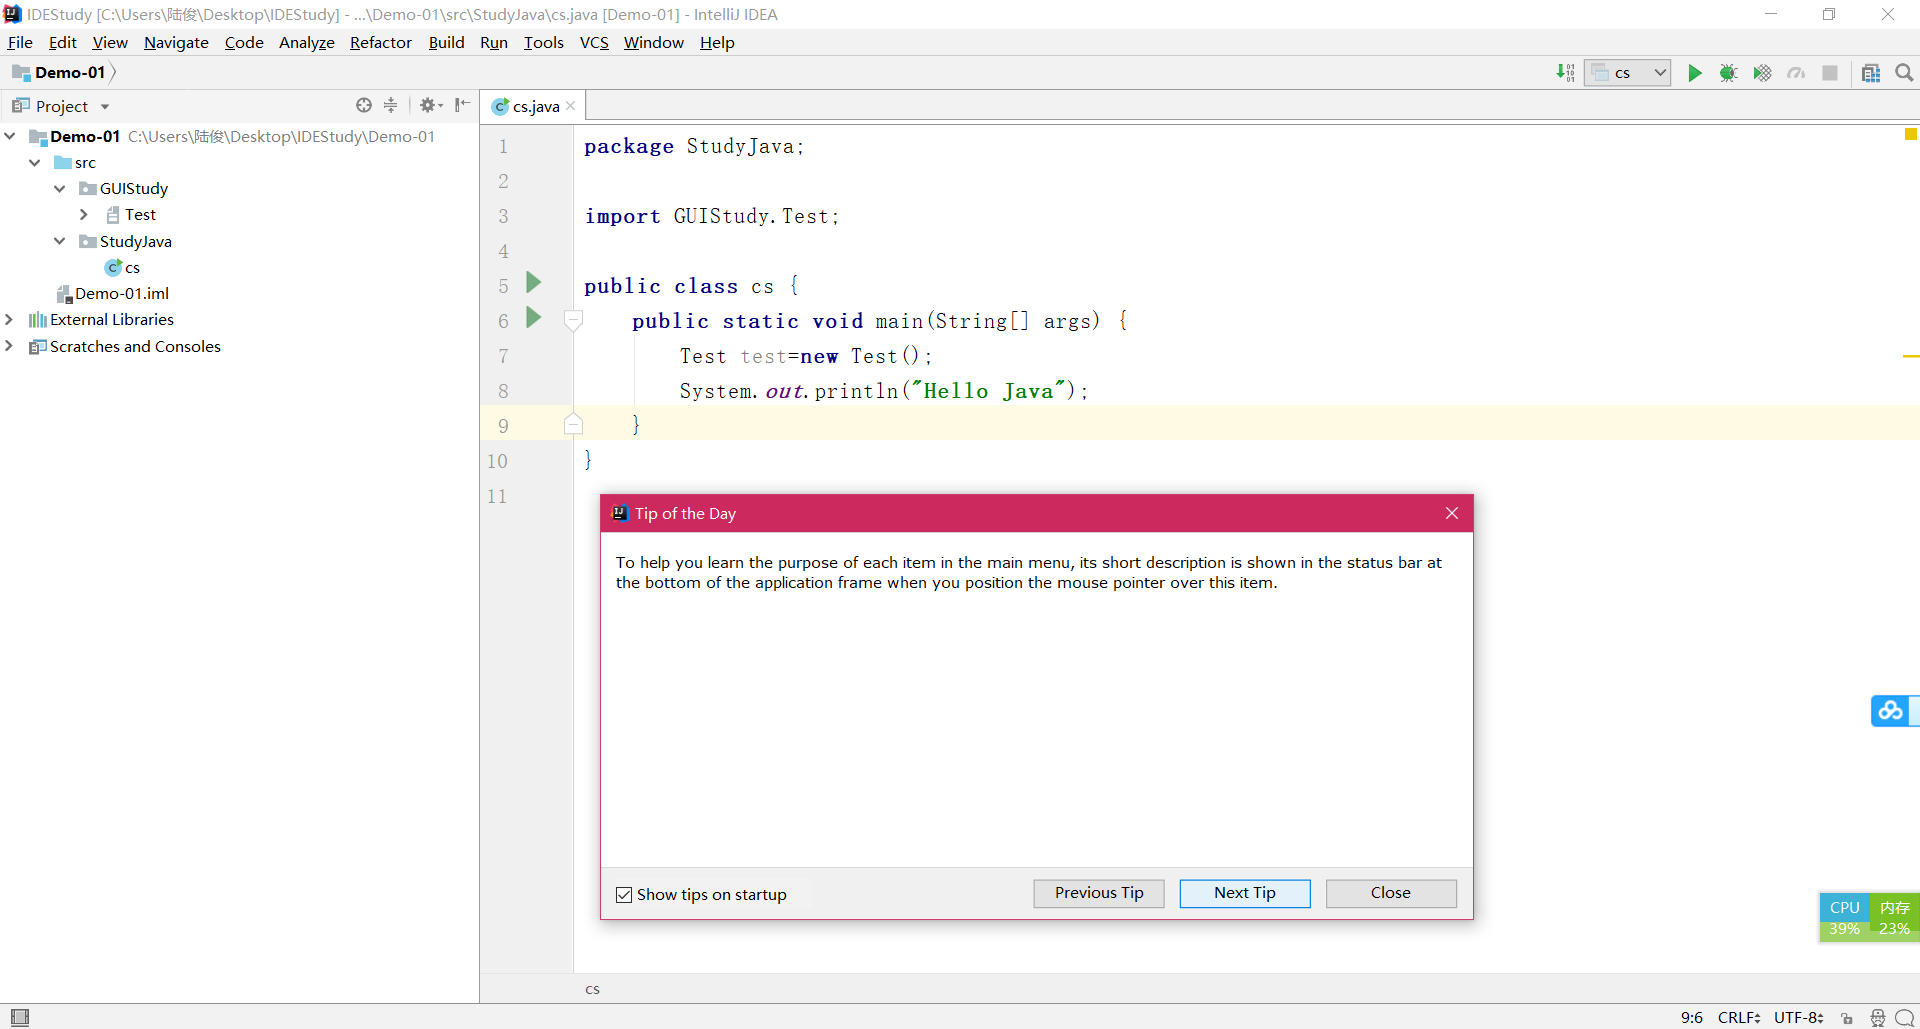This screenshot has width=1920, height=1029.
Task: Open the File menu
Action: pyautogui.click(x=20, y=42)
